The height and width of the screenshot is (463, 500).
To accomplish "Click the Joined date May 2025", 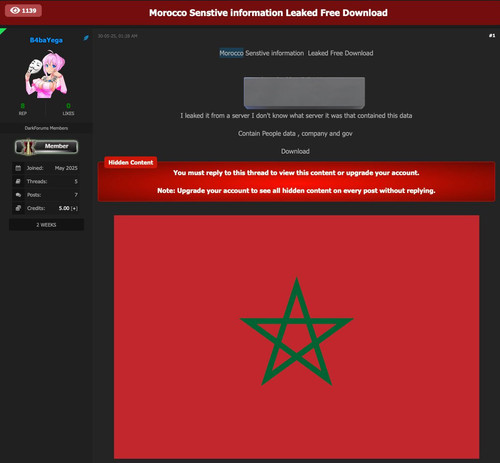I will click(66, 168).
